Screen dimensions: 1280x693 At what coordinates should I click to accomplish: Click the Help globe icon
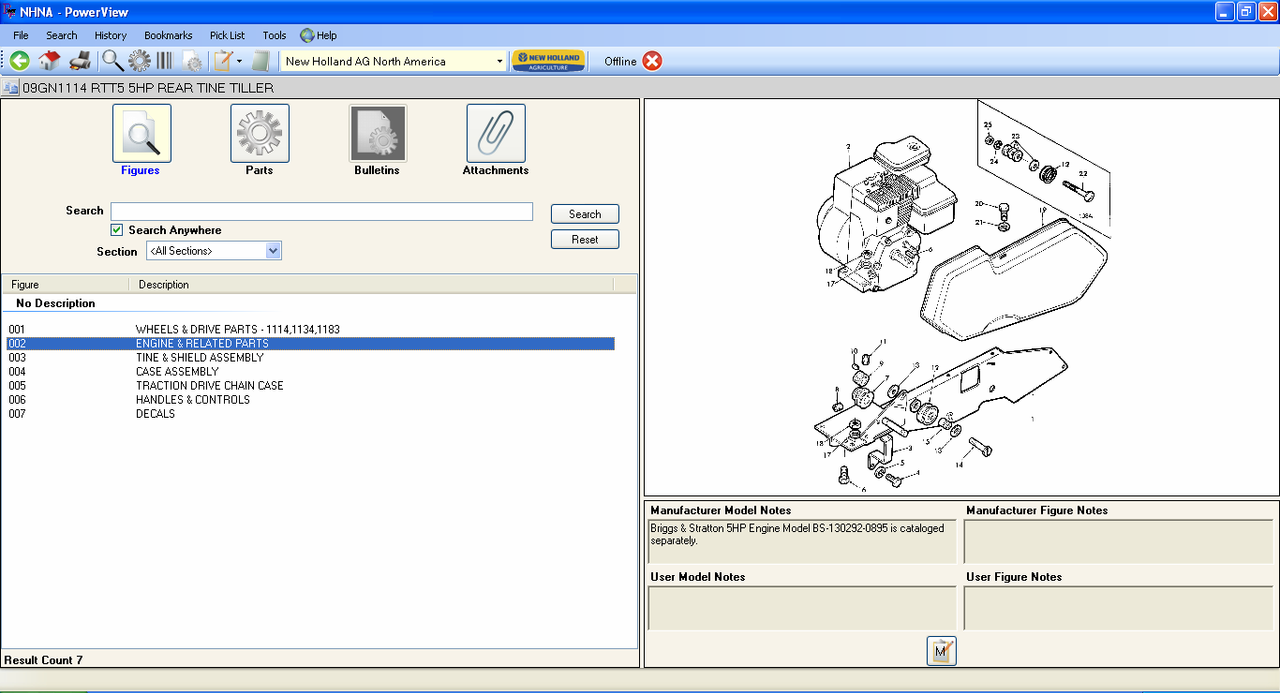307,35
